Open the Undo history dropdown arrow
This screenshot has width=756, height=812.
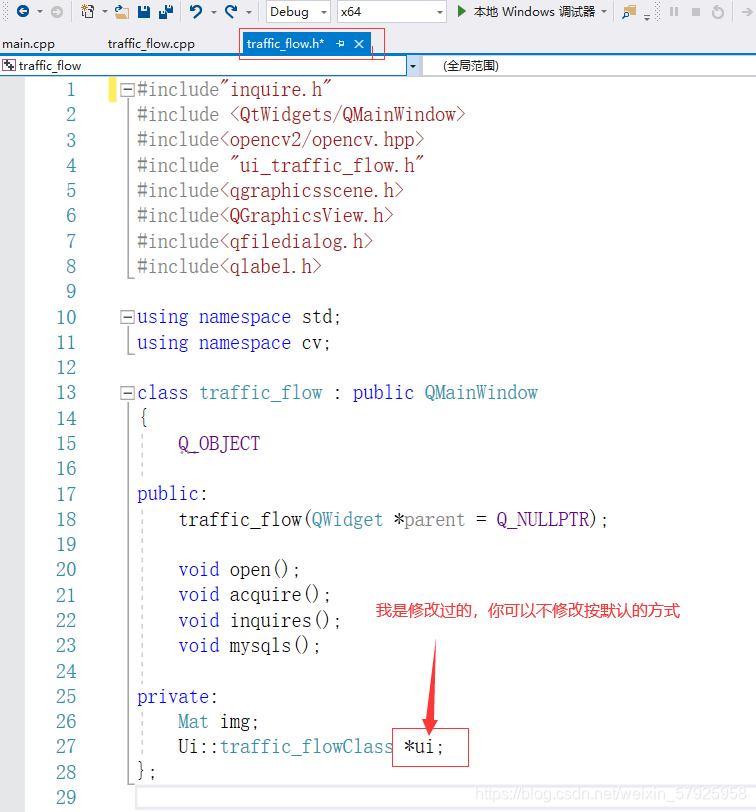pyautogui.click(x=213, y=12)
